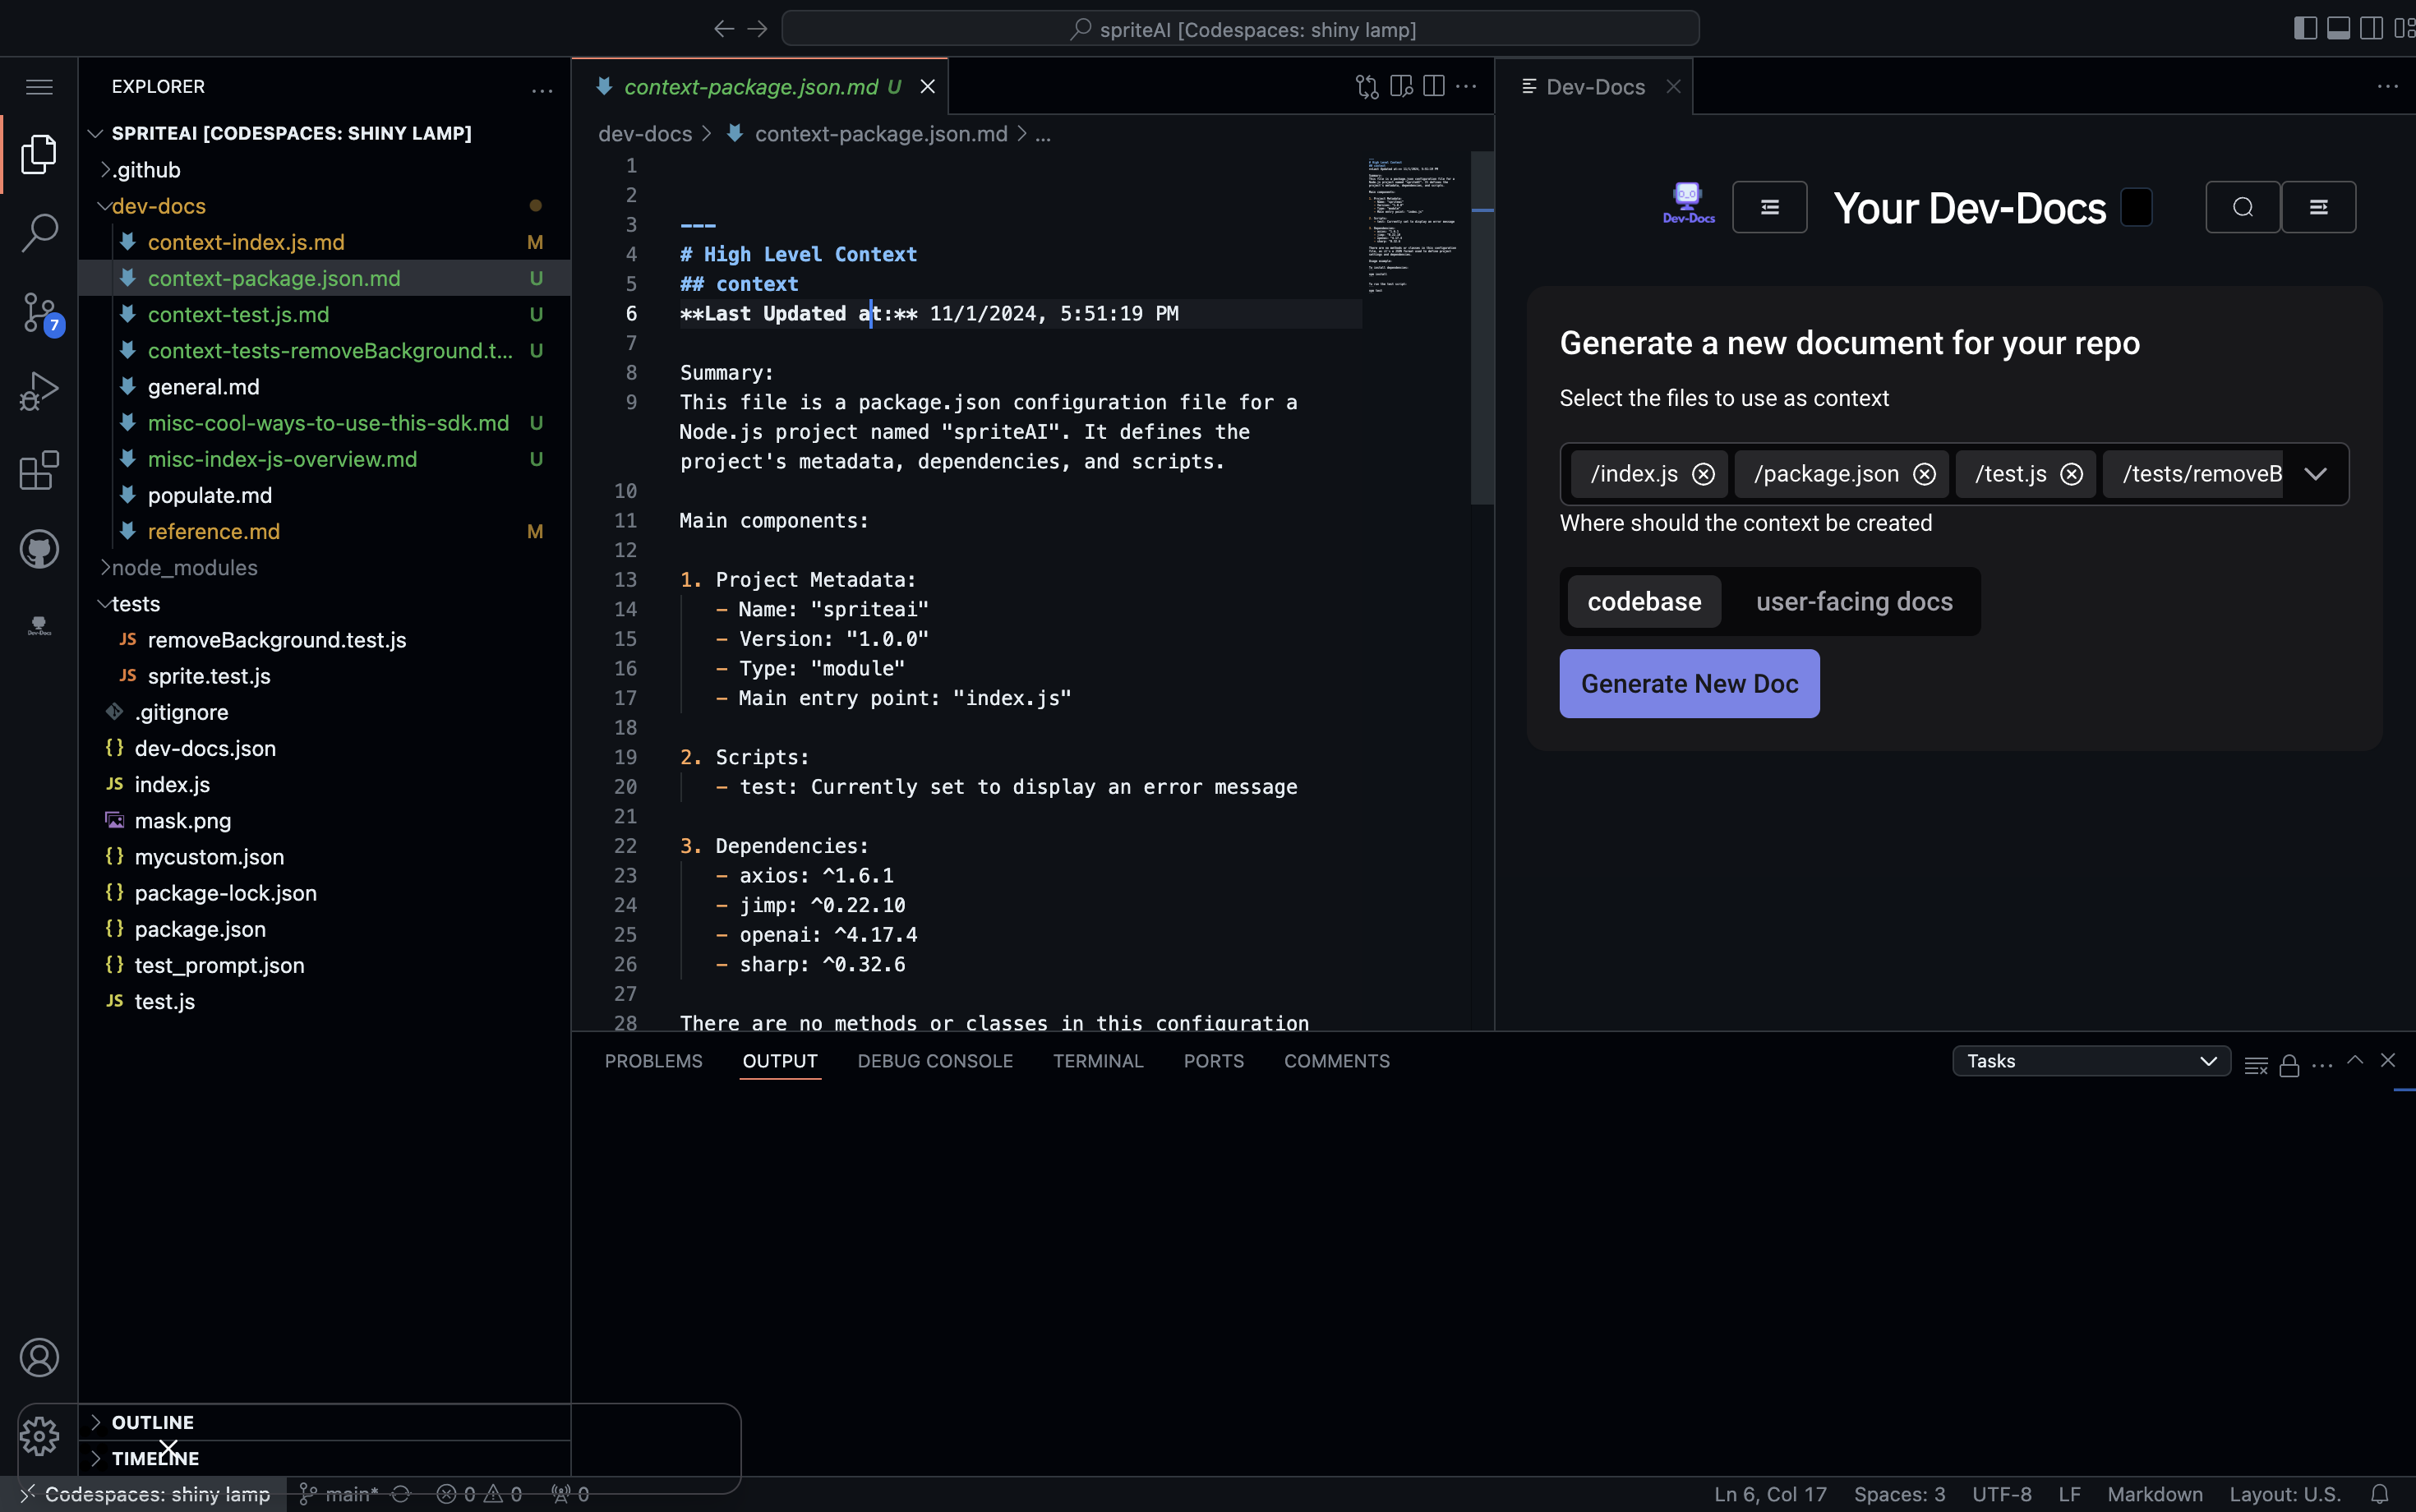The width and height of the screenshot is (2416, 1512).
Task: Open the Search view in activity bar
Action: [39, 232]
